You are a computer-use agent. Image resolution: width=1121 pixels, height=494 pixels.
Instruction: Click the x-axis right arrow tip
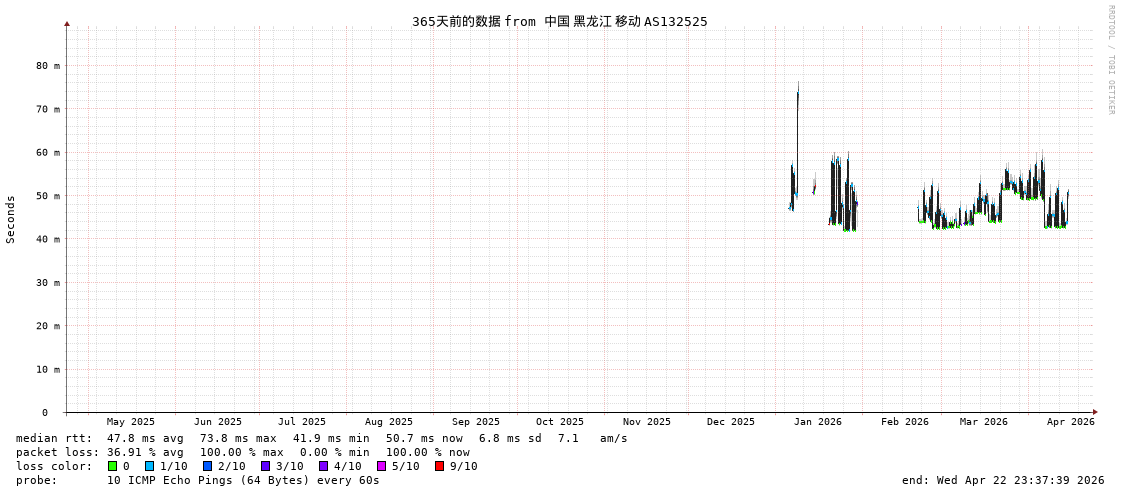[x=1095, y=412]
